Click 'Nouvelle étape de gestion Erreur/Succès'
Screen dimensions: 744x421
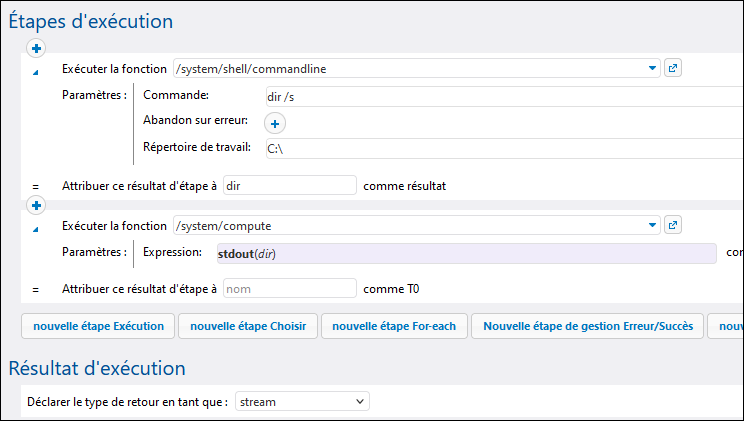pos(587,326)
